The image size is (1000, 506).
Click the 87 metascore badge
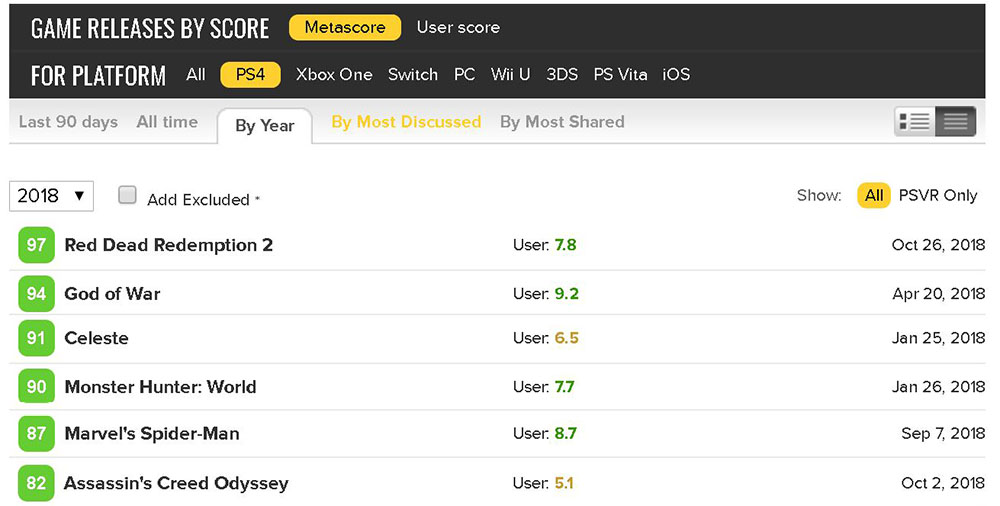click(36, 433)
